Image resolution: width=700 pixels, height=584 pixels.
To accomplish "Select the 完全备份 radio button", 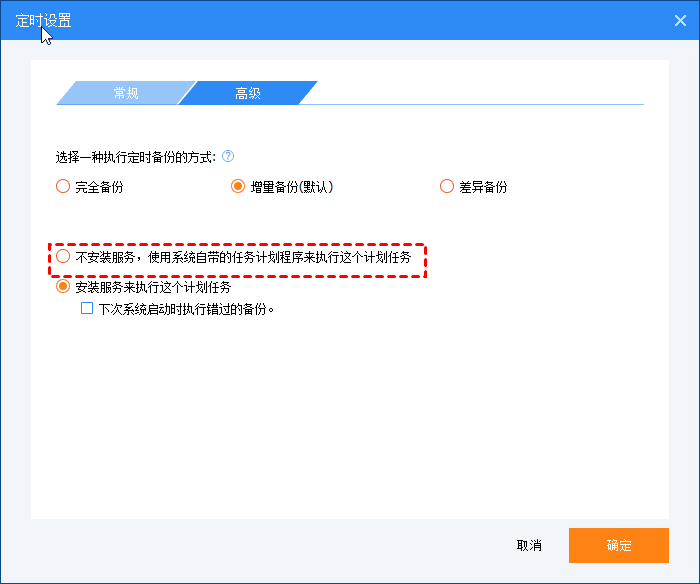I will pos(63,186).
